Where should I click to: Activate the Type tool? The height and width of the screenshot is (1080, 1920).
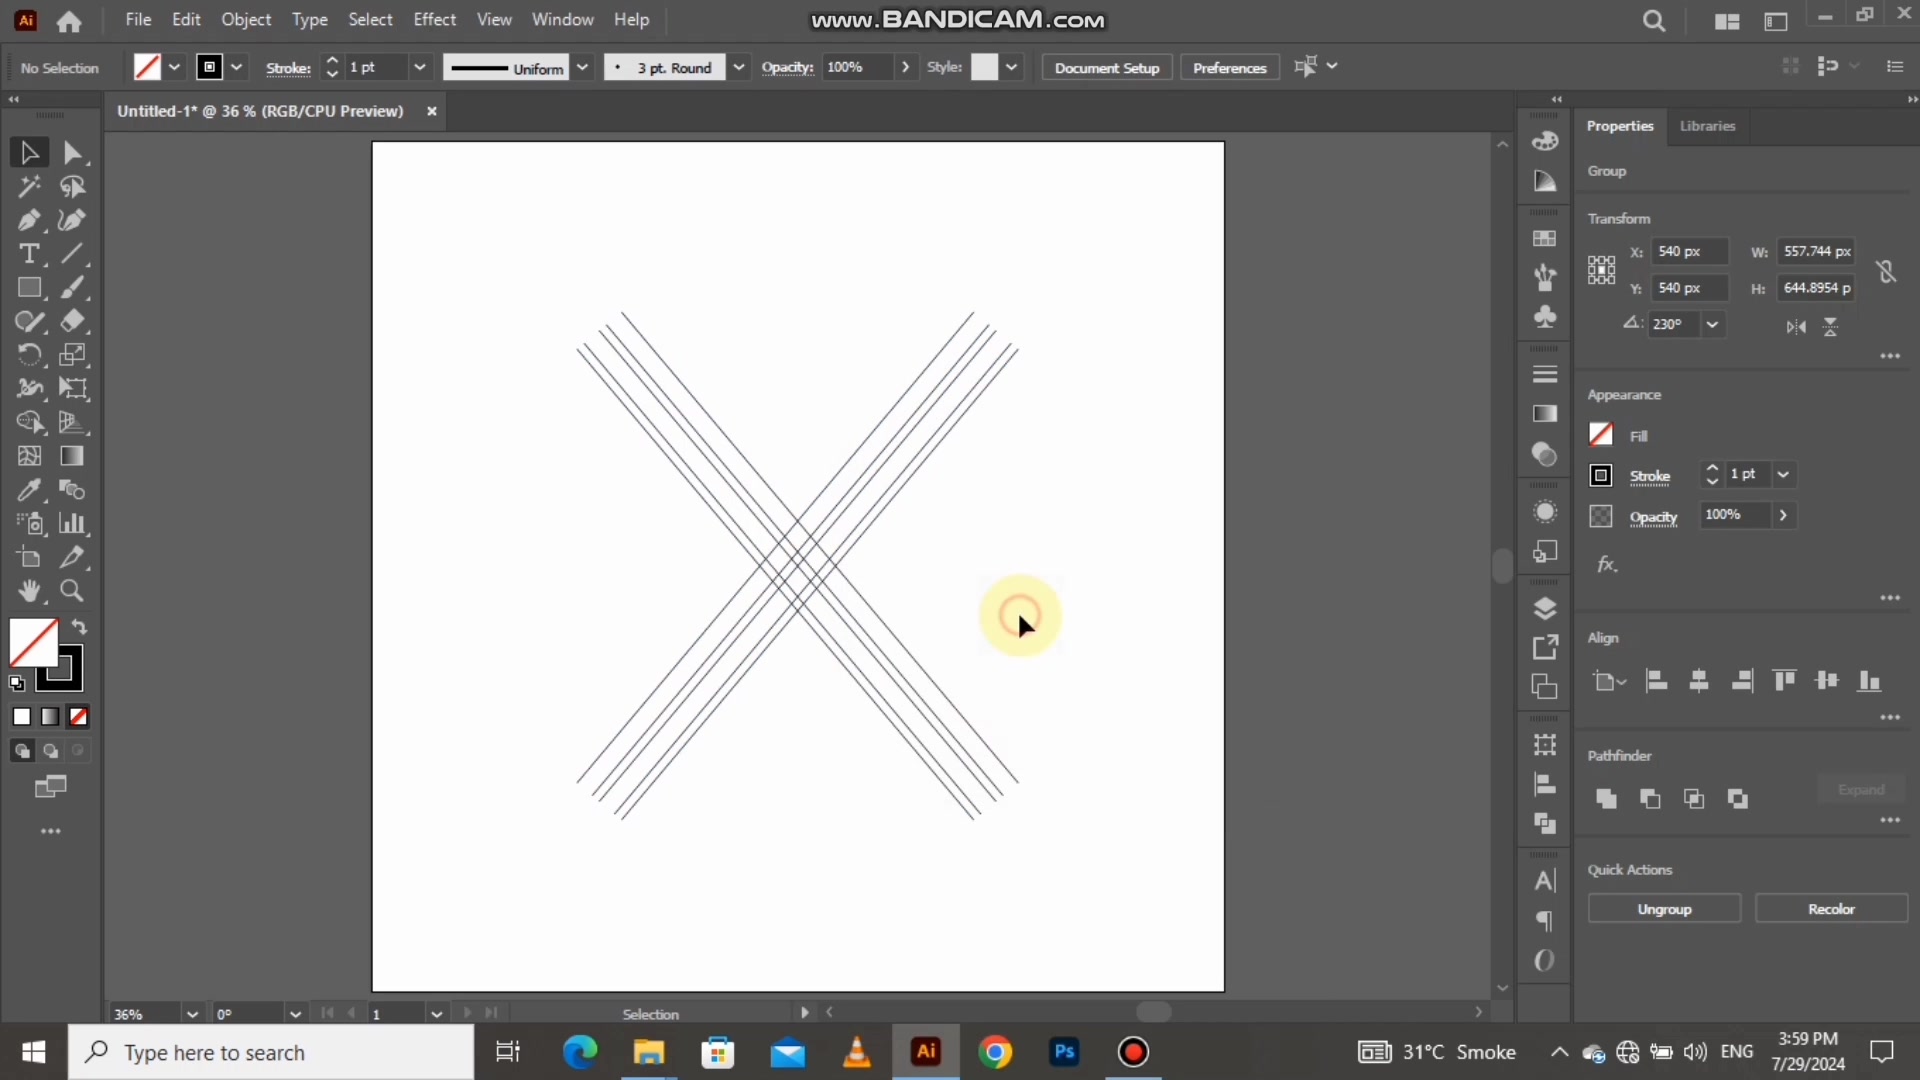pyautogui.click(x=29, y=254)
